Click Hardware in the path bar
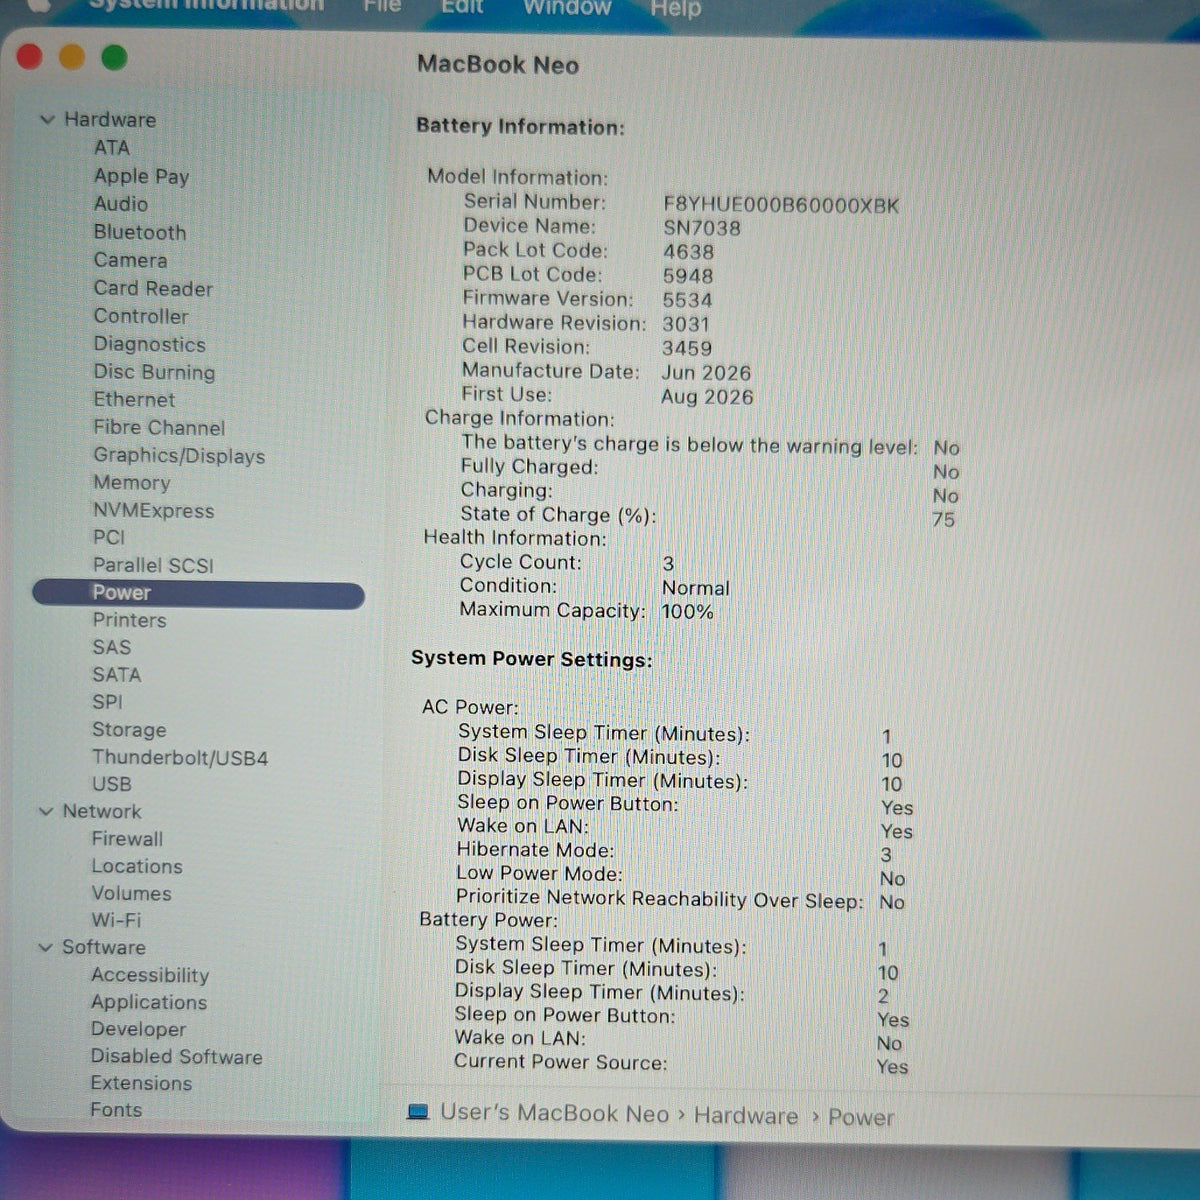Screen dimensions: 1200x1200 click(746, 1116)
